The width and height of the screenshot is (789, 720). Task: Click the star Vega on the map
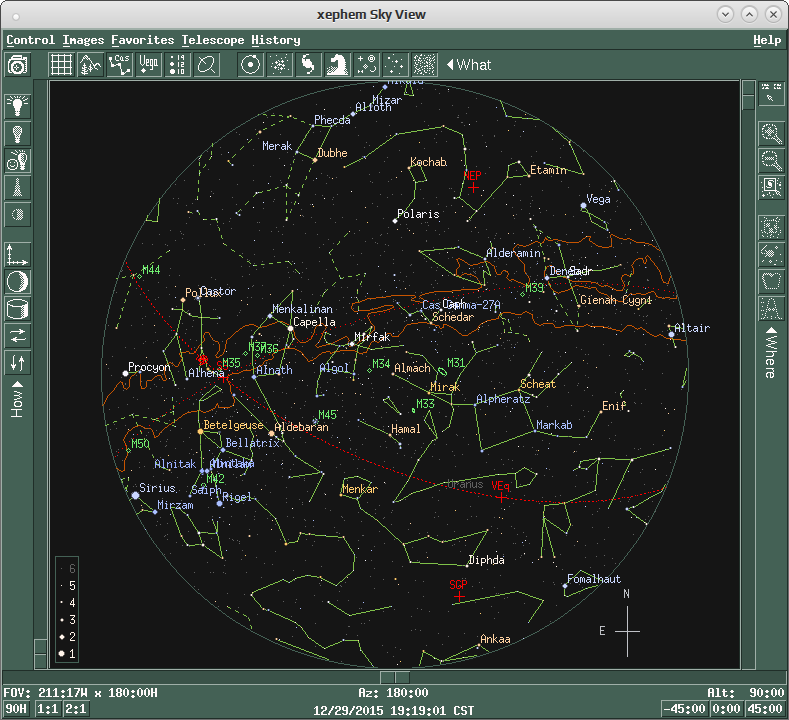[x=584, y=205]
